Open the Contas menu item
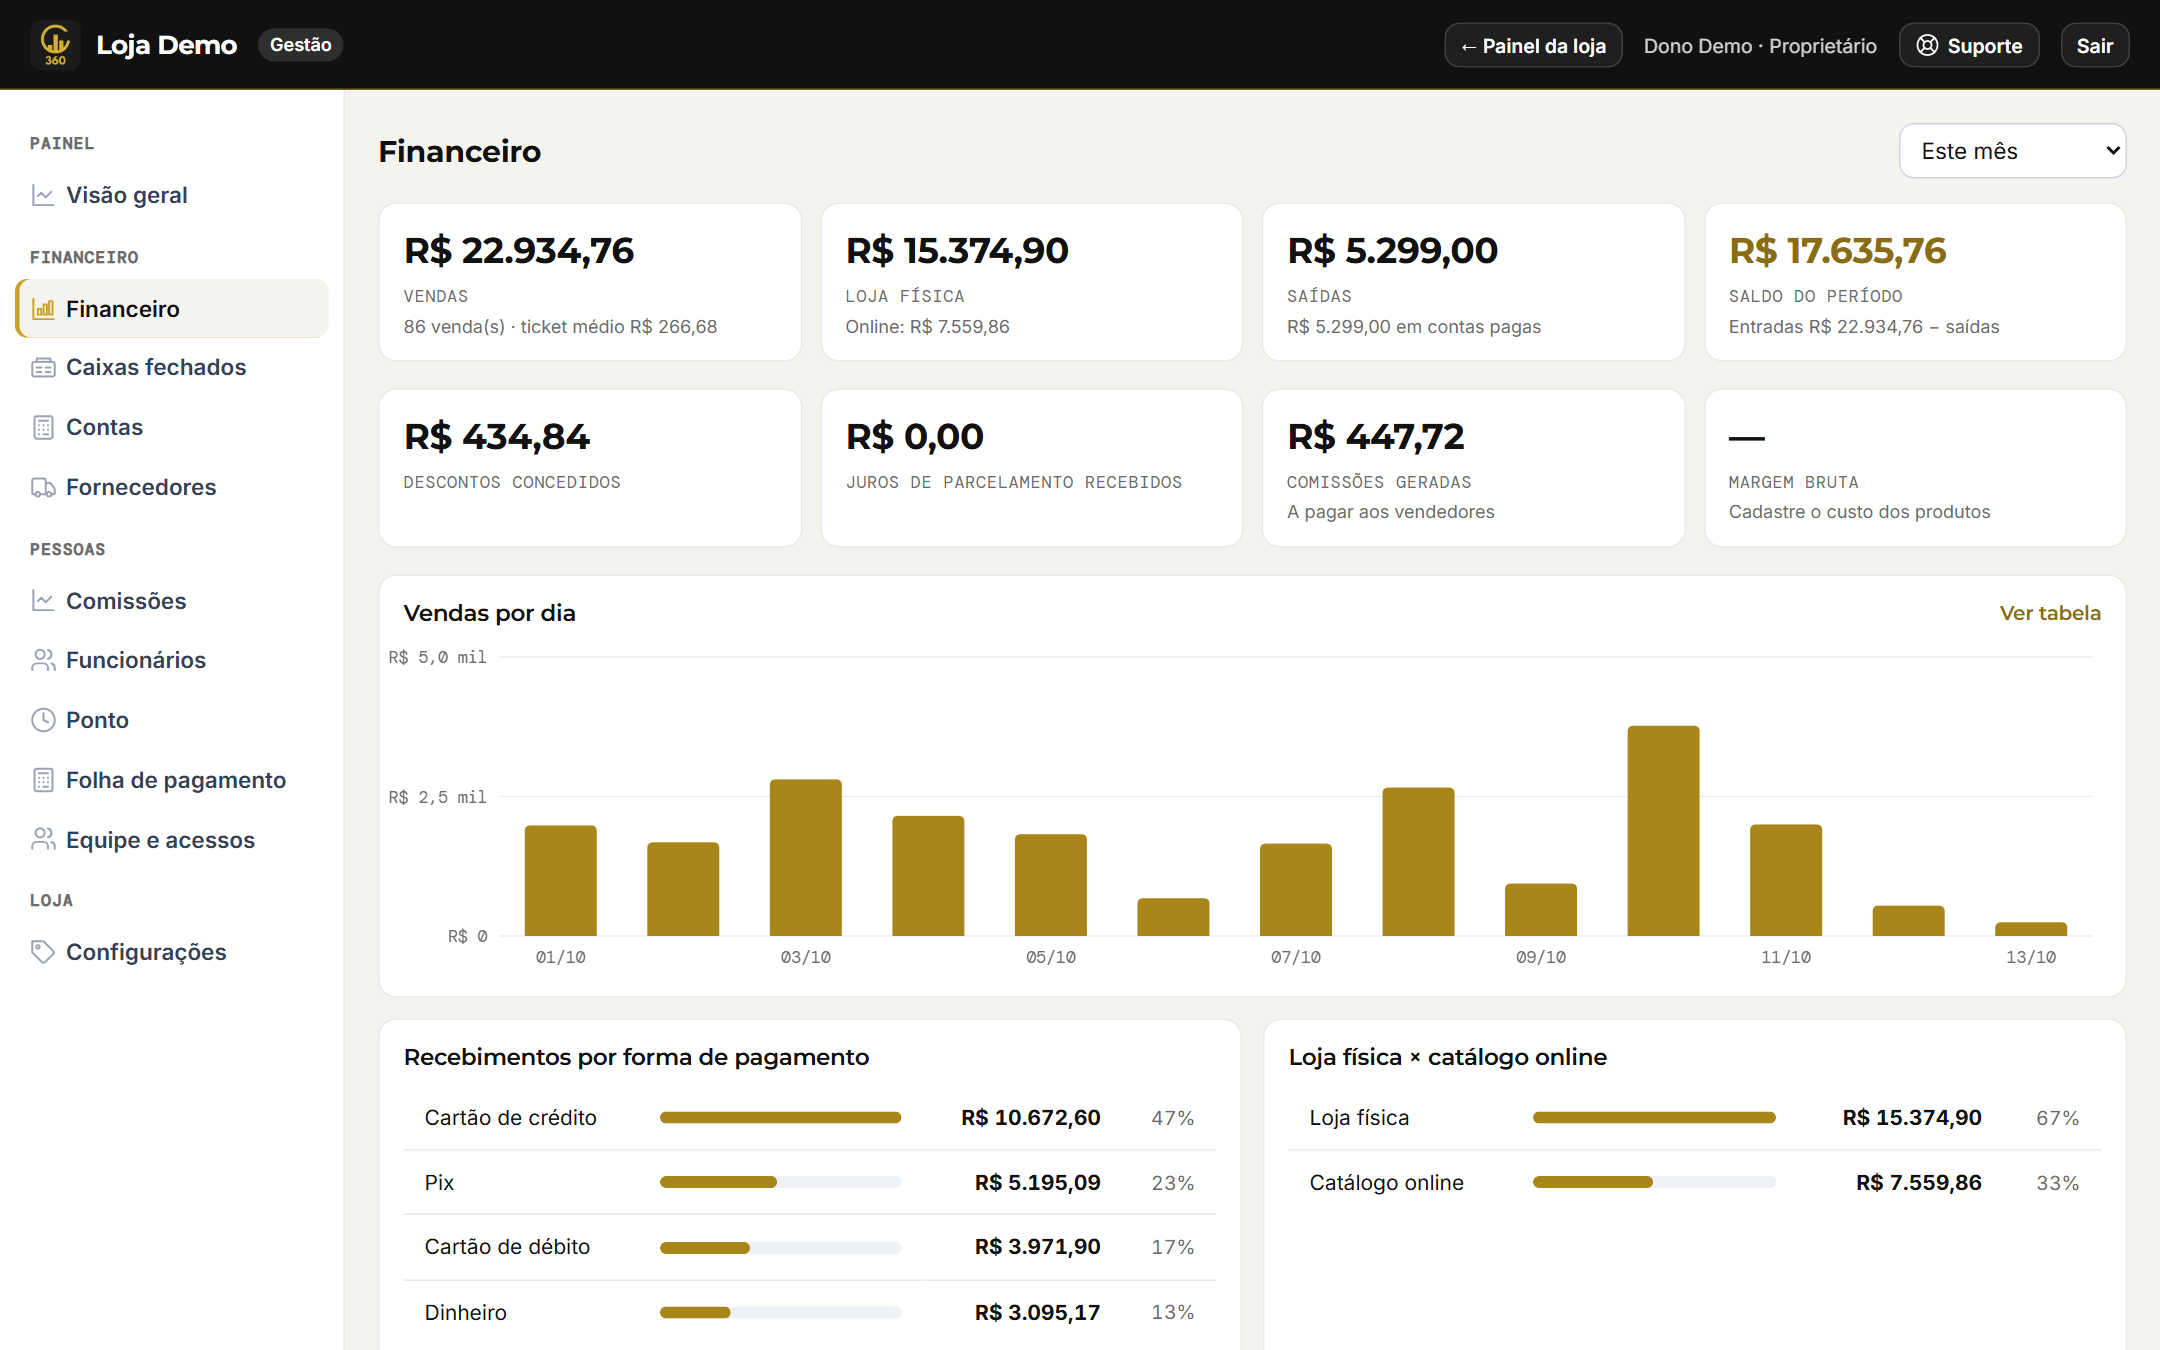The height and width of the screenshot is (1350, 2160). 172,428
